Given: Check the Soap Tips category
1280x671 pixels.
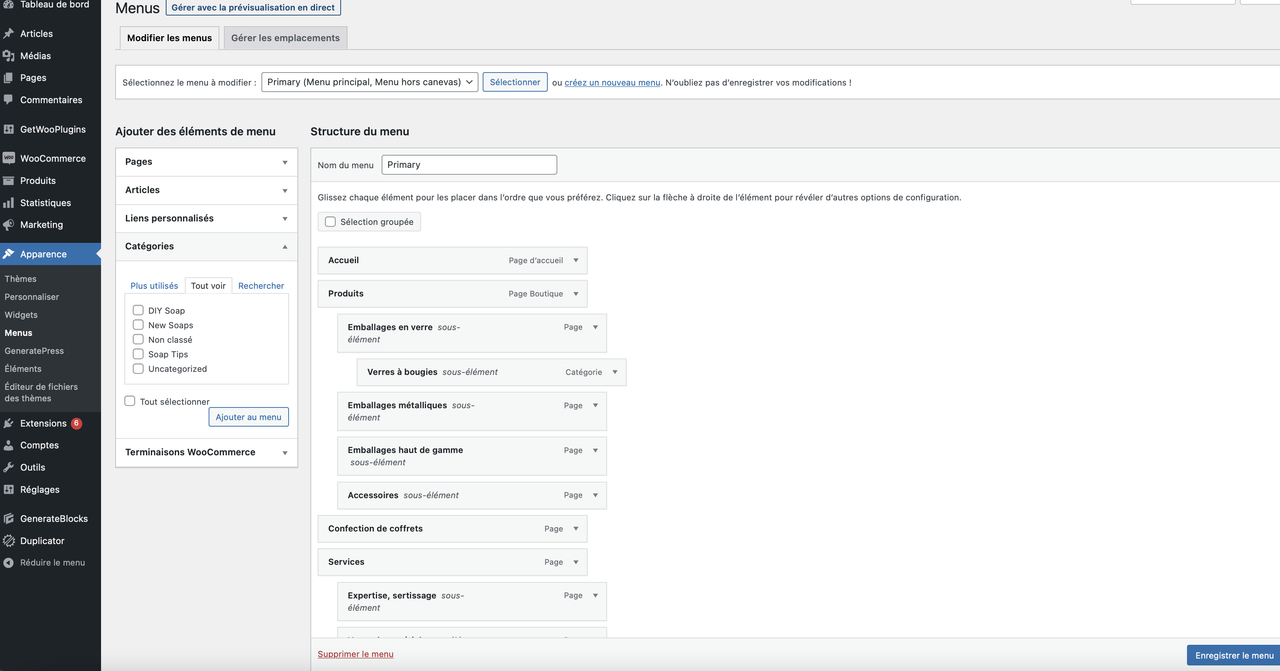Looking at the screenshot, I should click(x=138, y=354).
